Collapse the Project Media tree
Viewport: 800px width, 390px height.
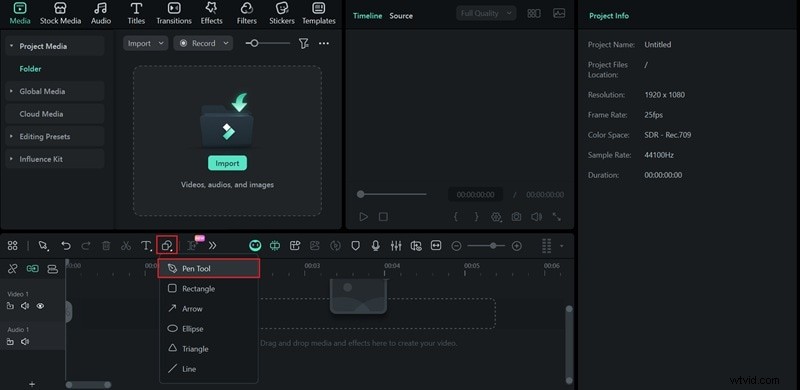click(x=12, y=46)
